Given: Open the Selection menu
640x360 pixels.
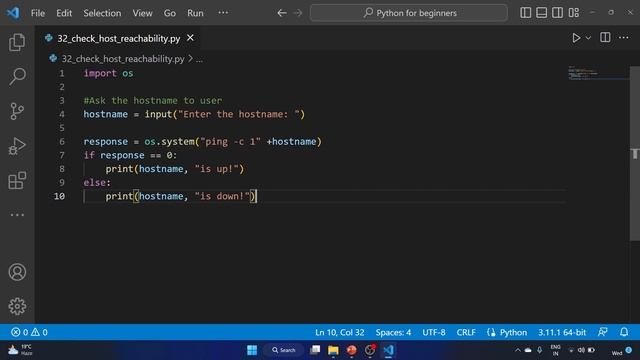Looking at the screenshot, I should (x=102, y=13).
